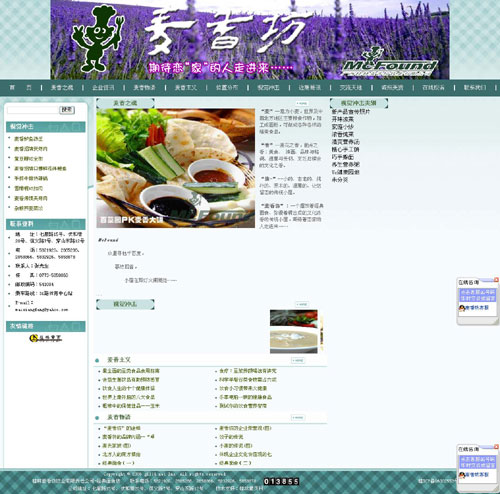Click the friendly-link logo in left sidebar

pyautogui.click(x=46, y=338)
